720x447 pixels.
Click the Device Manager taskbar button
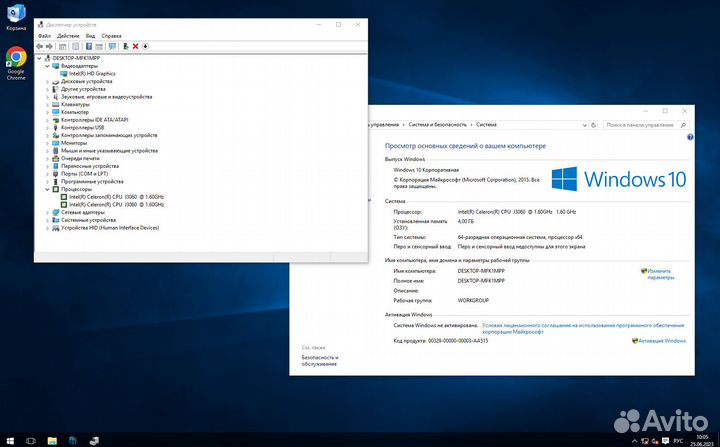[x=94, y=441]
